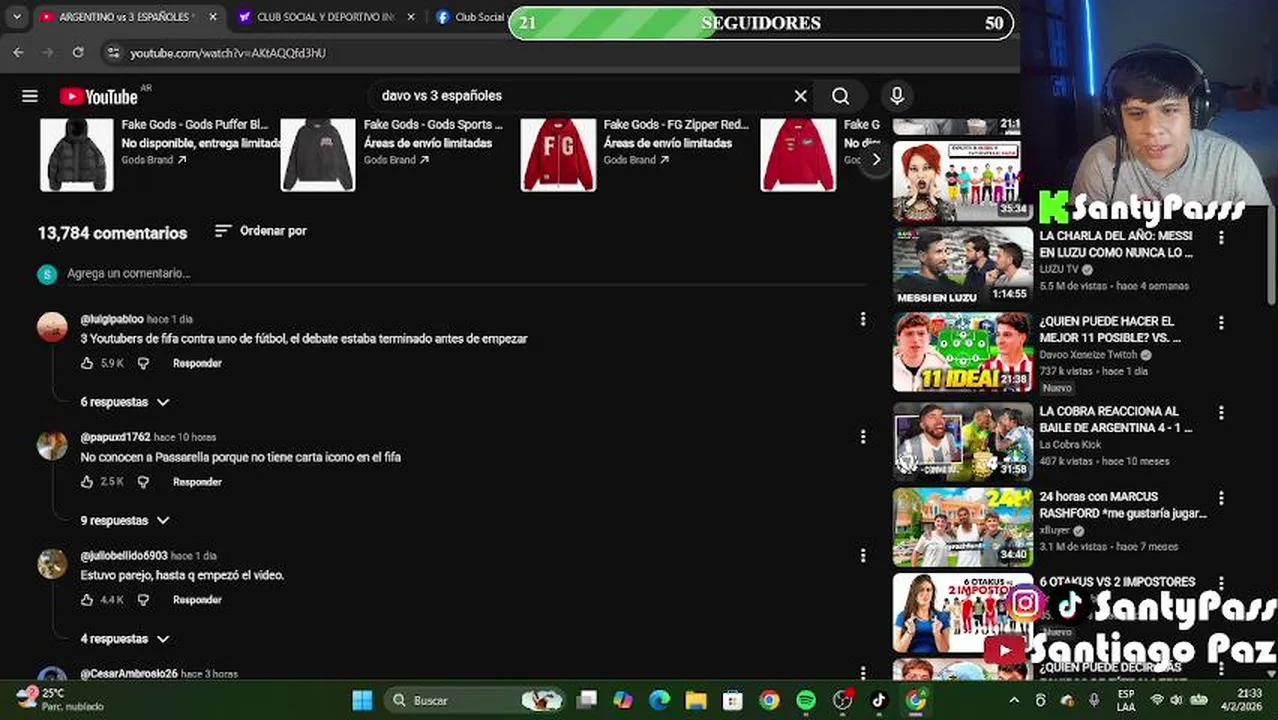Close the ARGENTINO vs 3 ESPAÑOLES tab
Image resolution: width=1278 pixels, height=720 pixels.
click(212, 17)
